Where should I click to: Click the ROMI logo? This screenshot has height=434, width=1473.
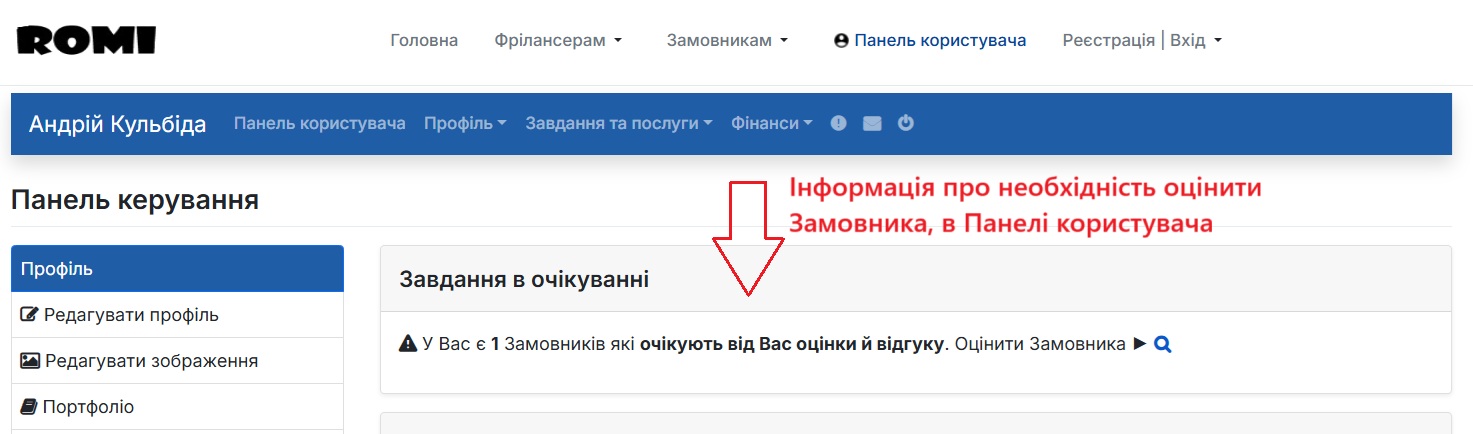(x=86, y=40)
